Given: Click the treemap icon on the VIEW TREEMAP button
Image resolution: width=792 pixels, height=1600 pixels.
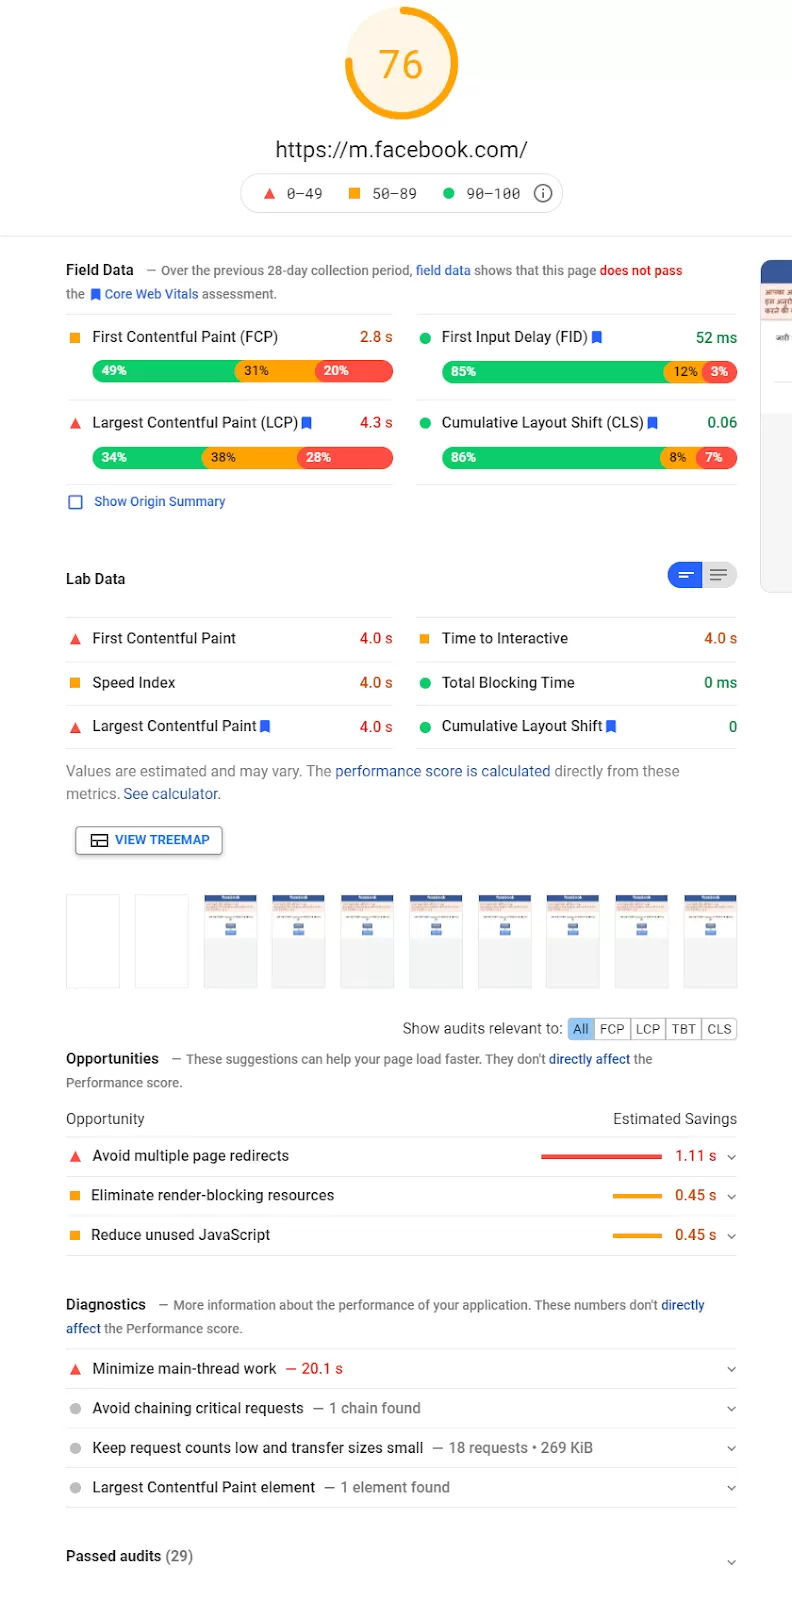Looking at the screenshot, I should (x=99, y=840).
